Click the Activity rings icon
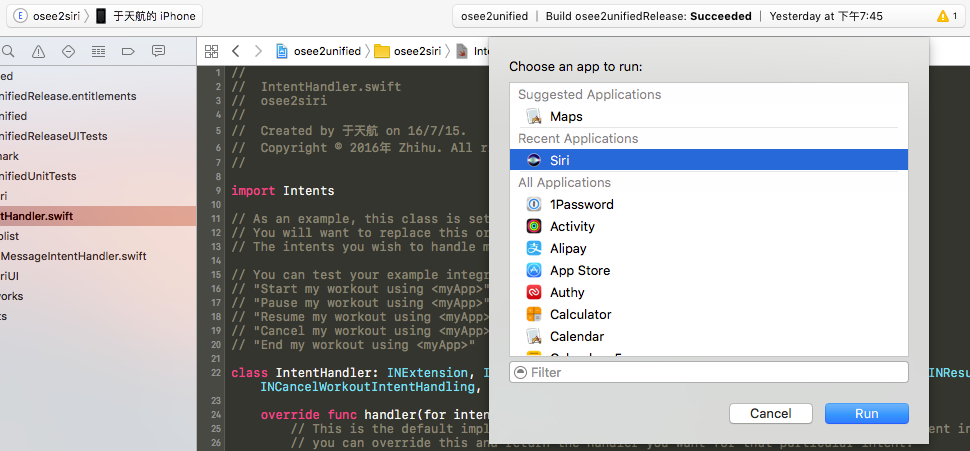This screenshot has width=970, height=451. pyautogui.click(x=533, y=226)
